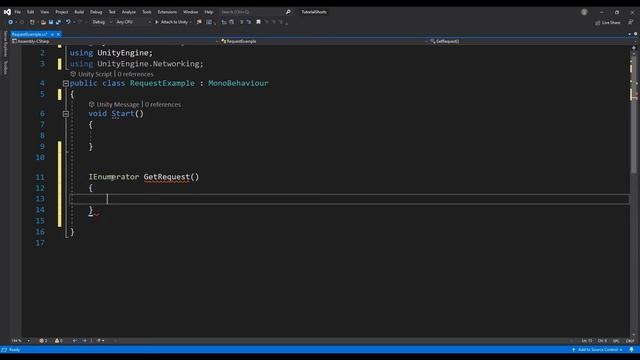640x360 pixels.
Task: Click the Attach to Unity button
Action: 171,22
